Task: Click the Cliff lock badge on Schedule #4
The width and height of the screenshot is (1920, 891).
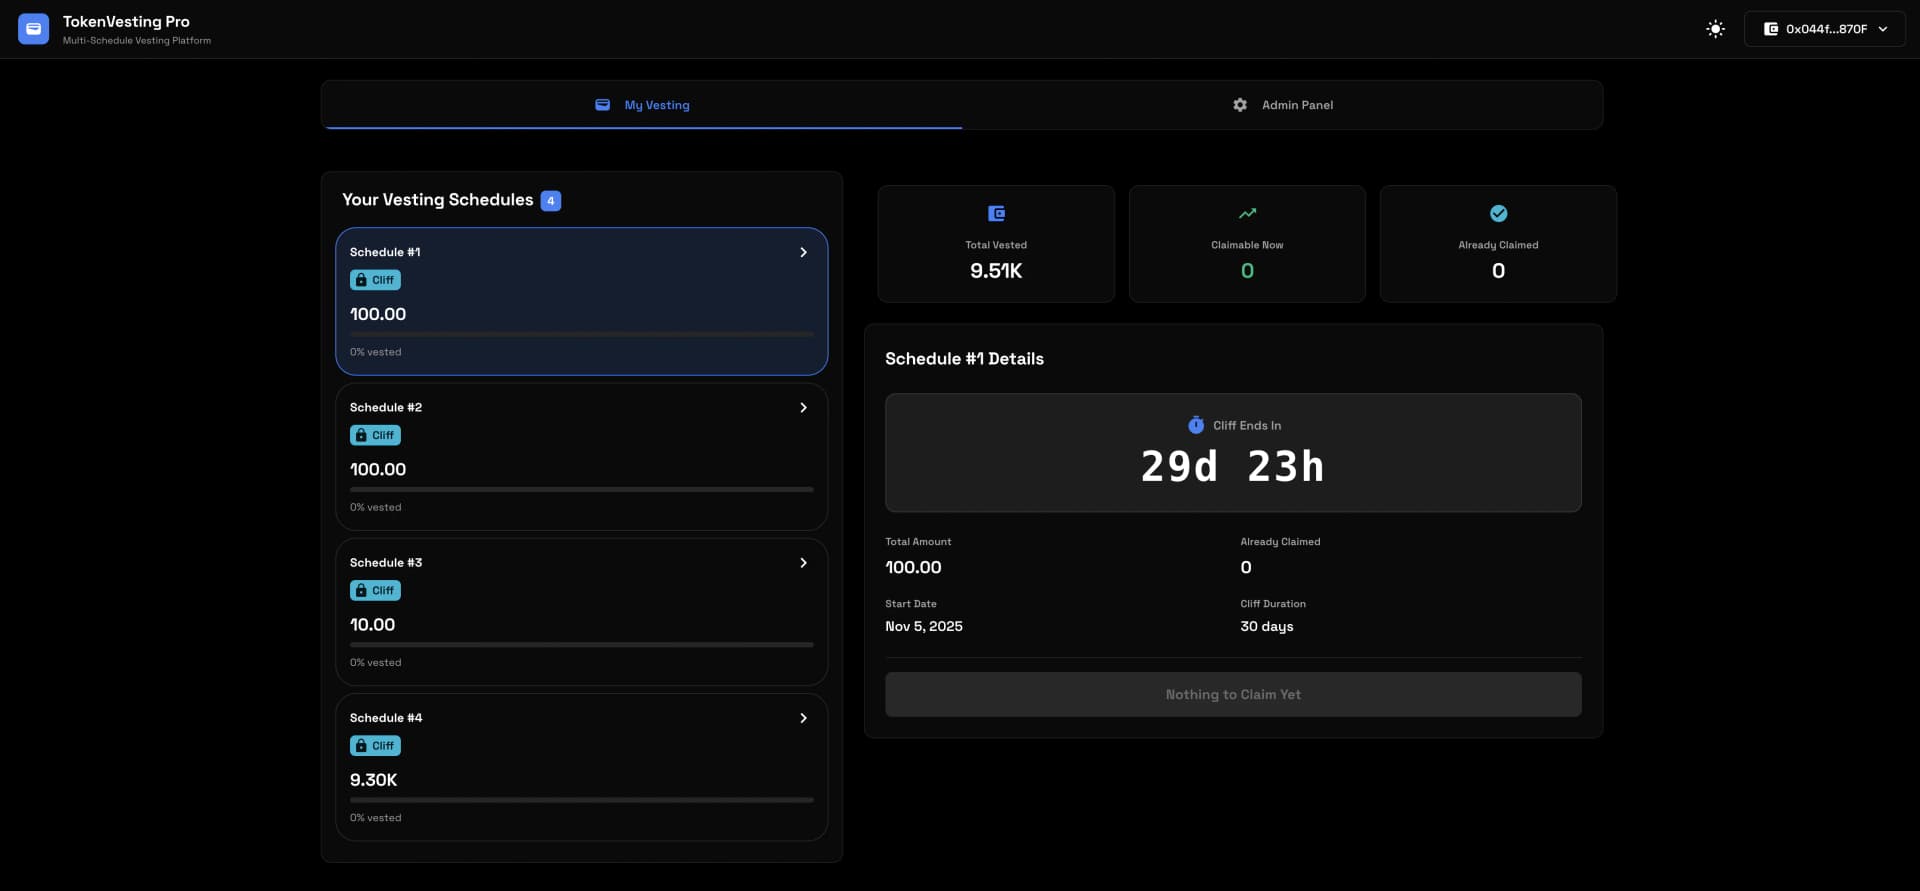Action: tap(375, 746)
